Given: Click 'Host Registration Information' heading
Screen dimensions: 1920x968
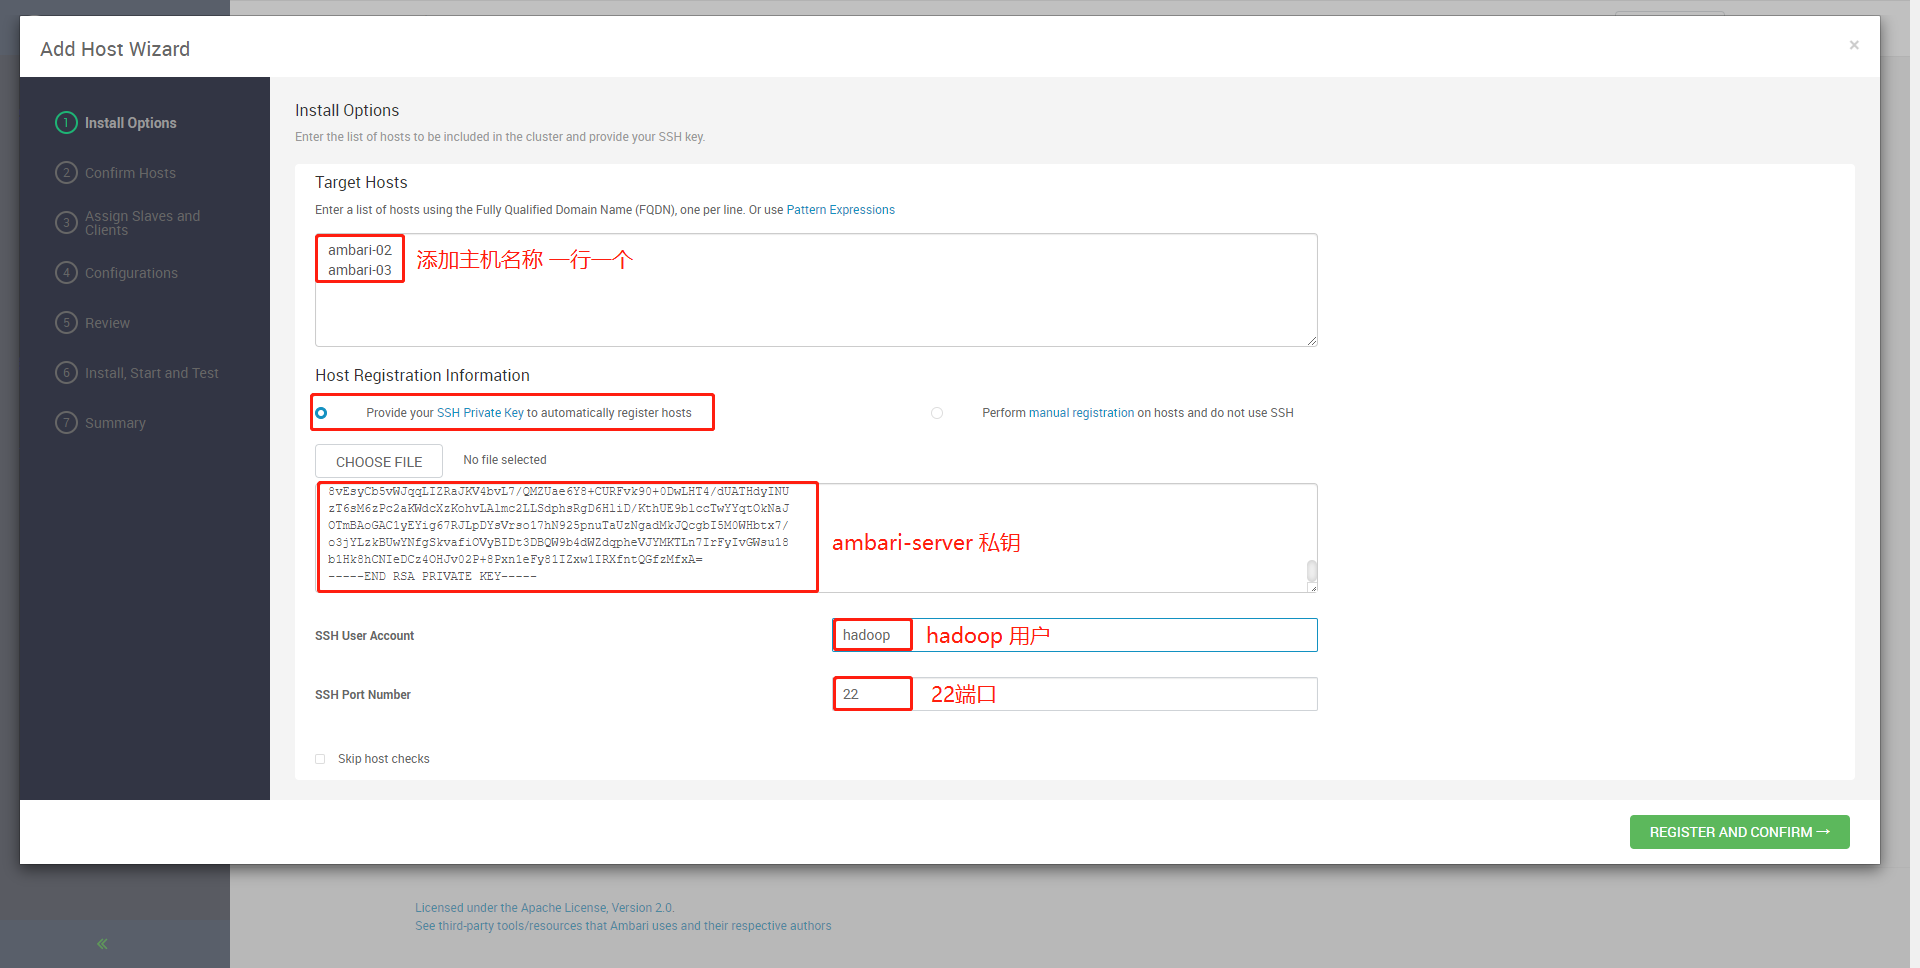Looking at the screenshot, I should tap(422, 375).
